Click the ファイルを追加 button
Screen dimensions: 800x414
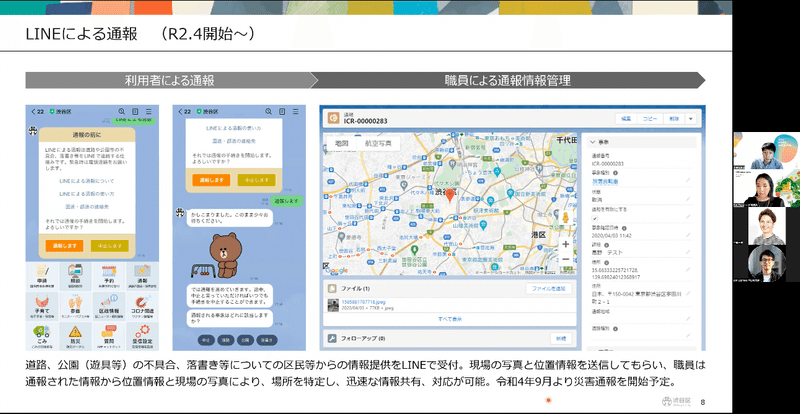coord(549,289)
